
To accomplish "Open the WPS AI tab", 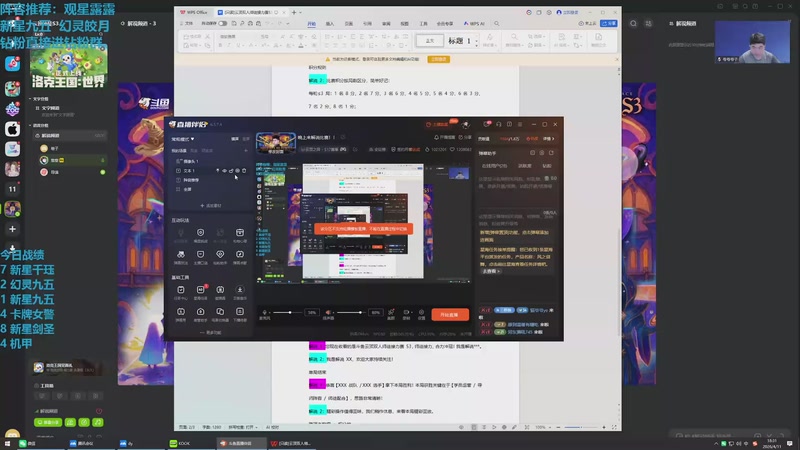I will (474, 23).
